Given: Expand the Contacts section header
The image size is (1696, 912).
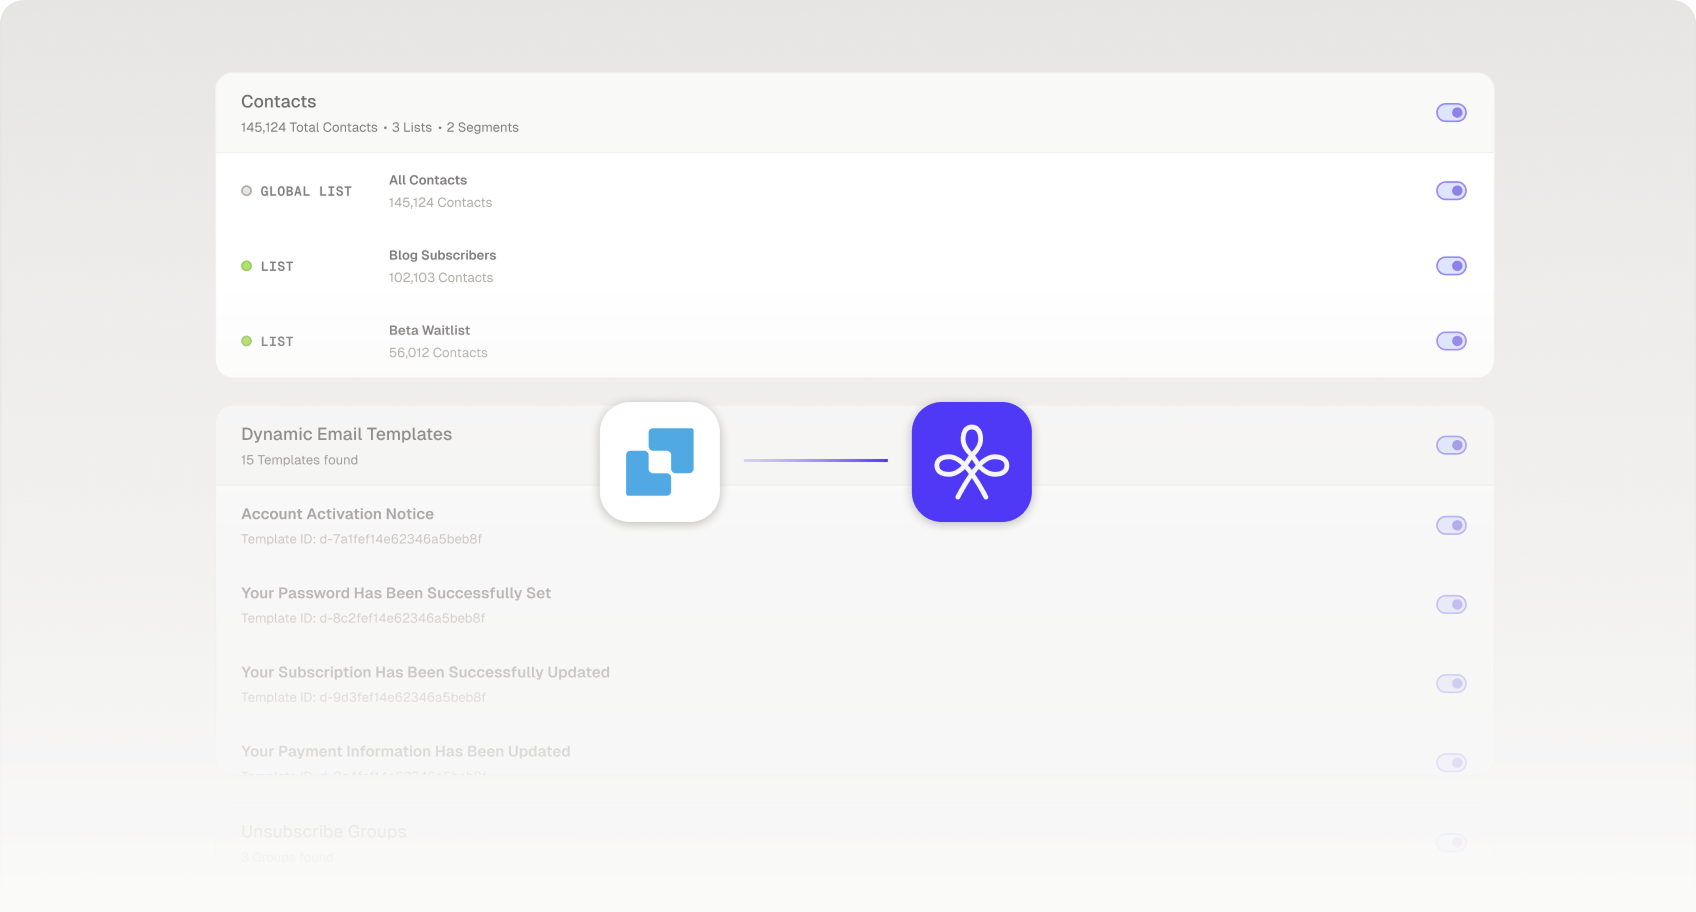Looking at the screenshot, I should click(x=279, y=102).
